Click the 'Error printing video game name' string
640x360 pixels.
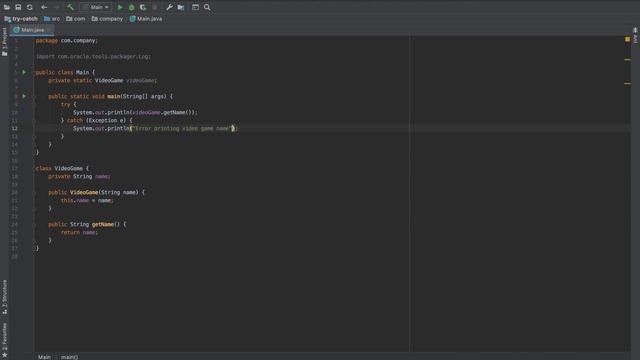182,128
